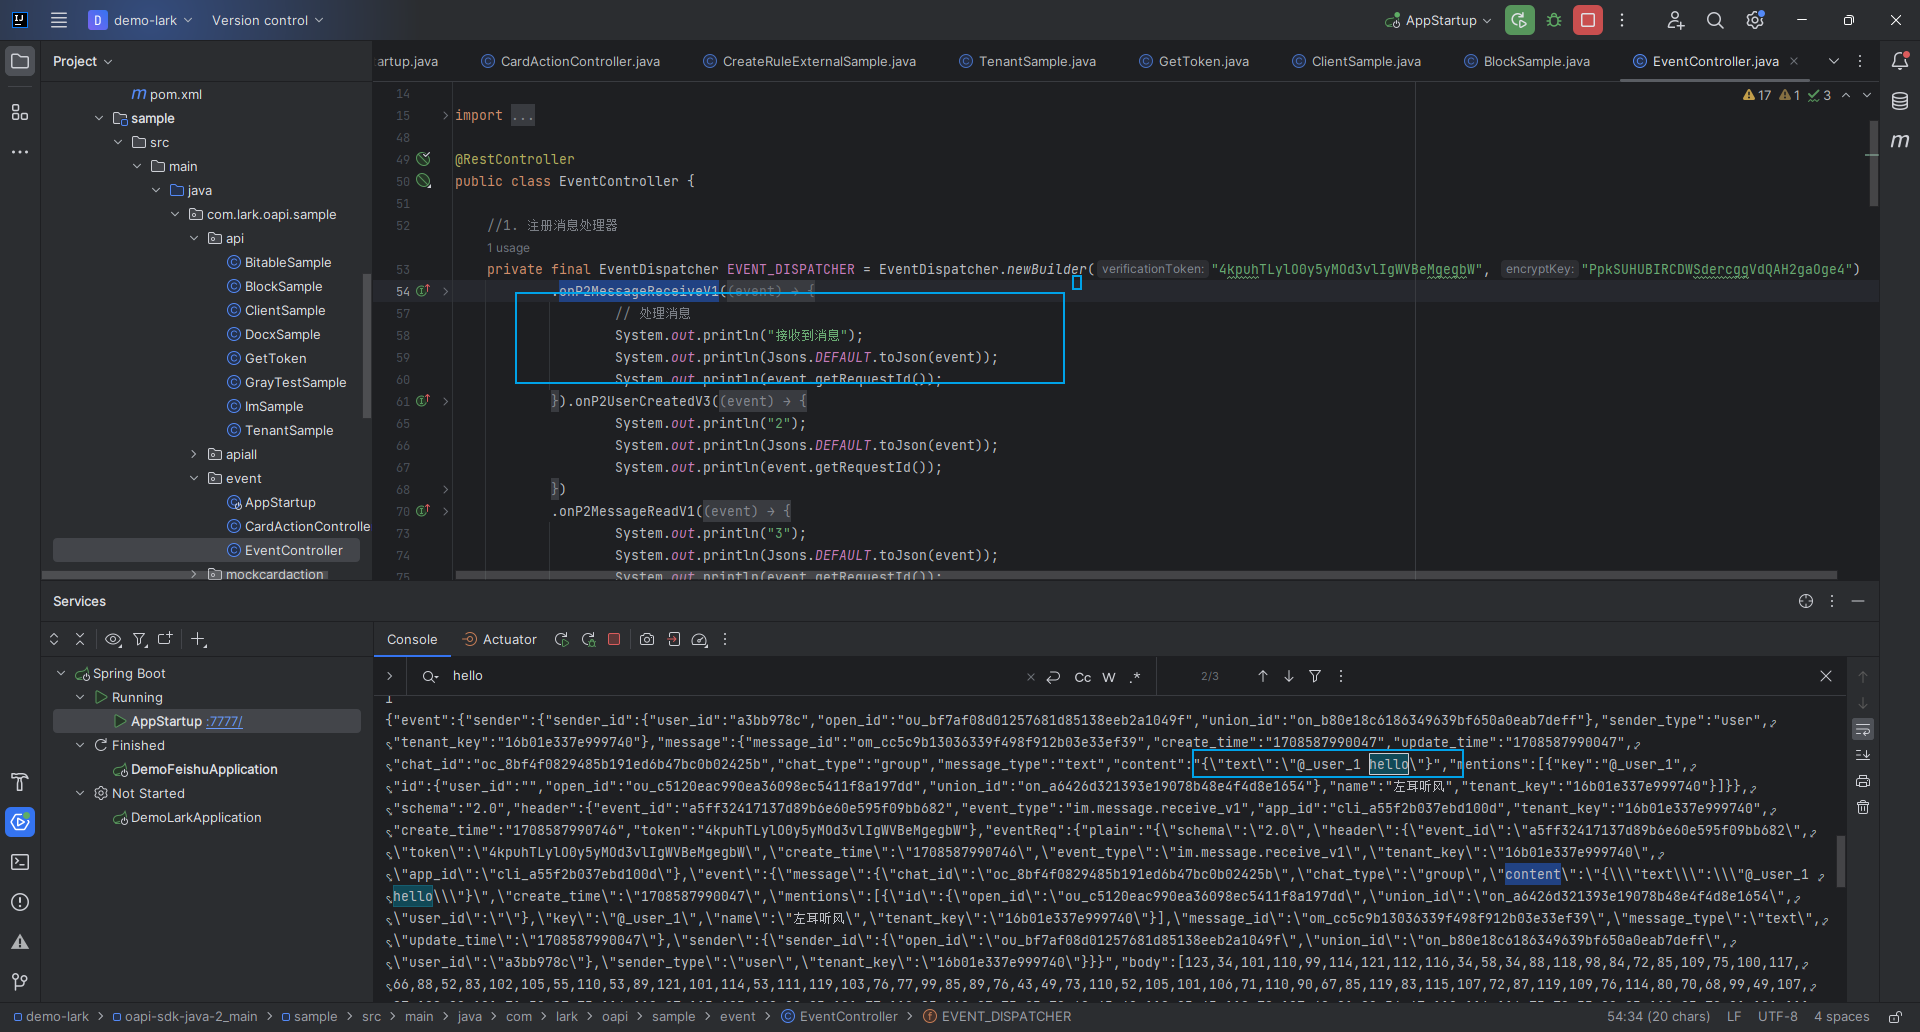Jump to previous search occurrence
The width and height of the screenshot is (1920, 1032).
1263,676
